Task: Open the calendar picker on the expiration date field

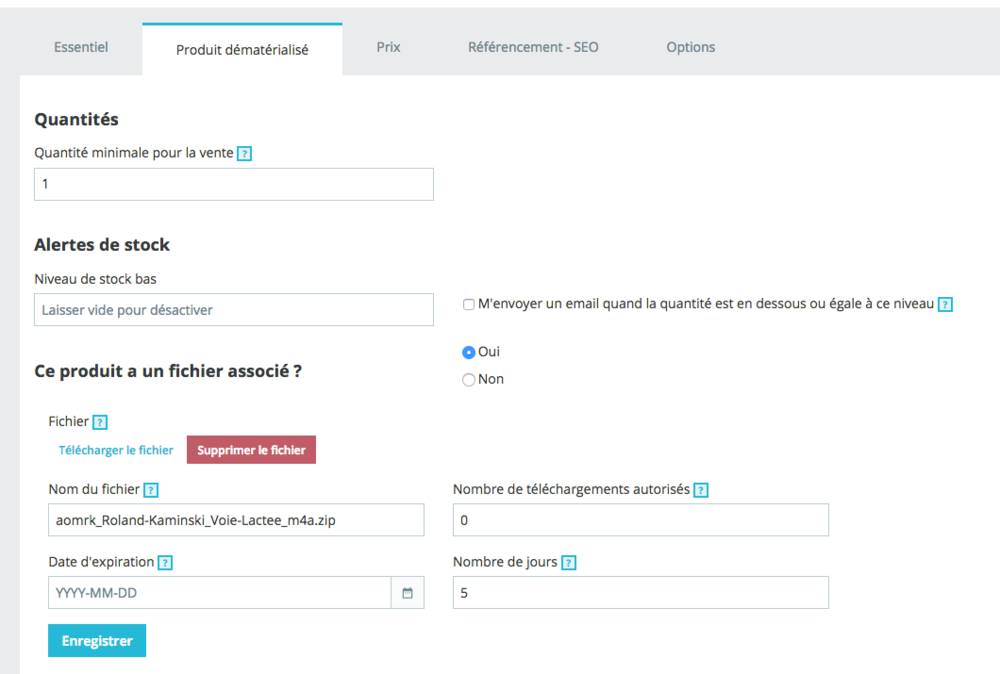Action: click(x=407, y=592)
